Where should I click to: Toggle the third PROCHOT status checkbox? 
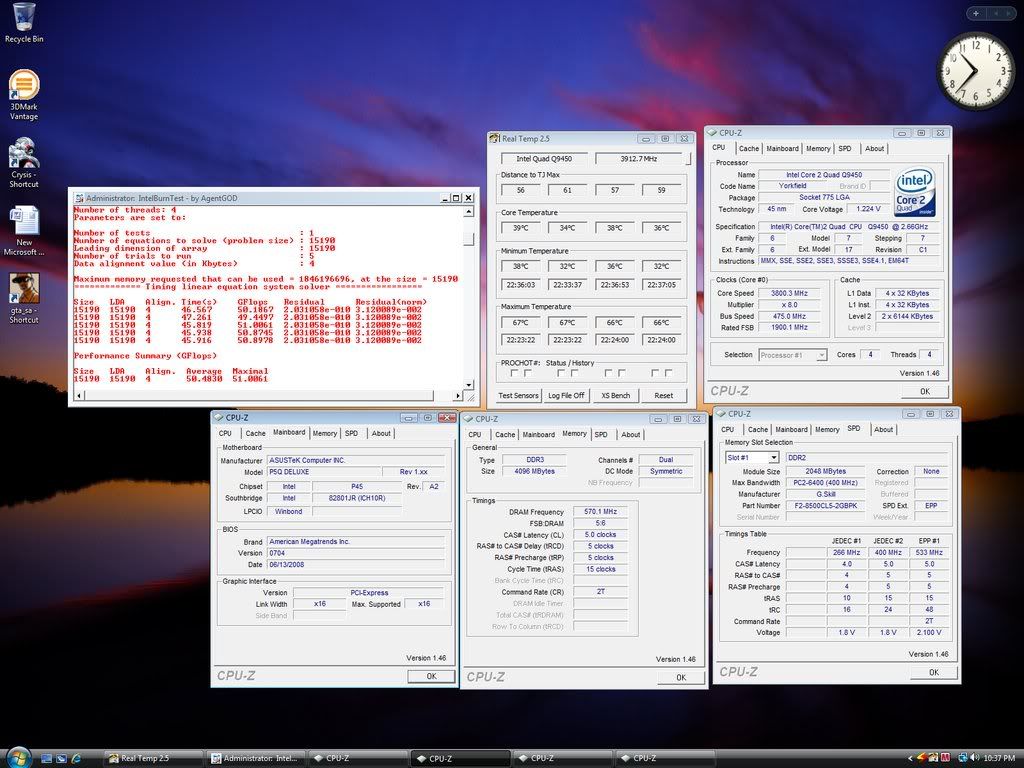(561, 373)
